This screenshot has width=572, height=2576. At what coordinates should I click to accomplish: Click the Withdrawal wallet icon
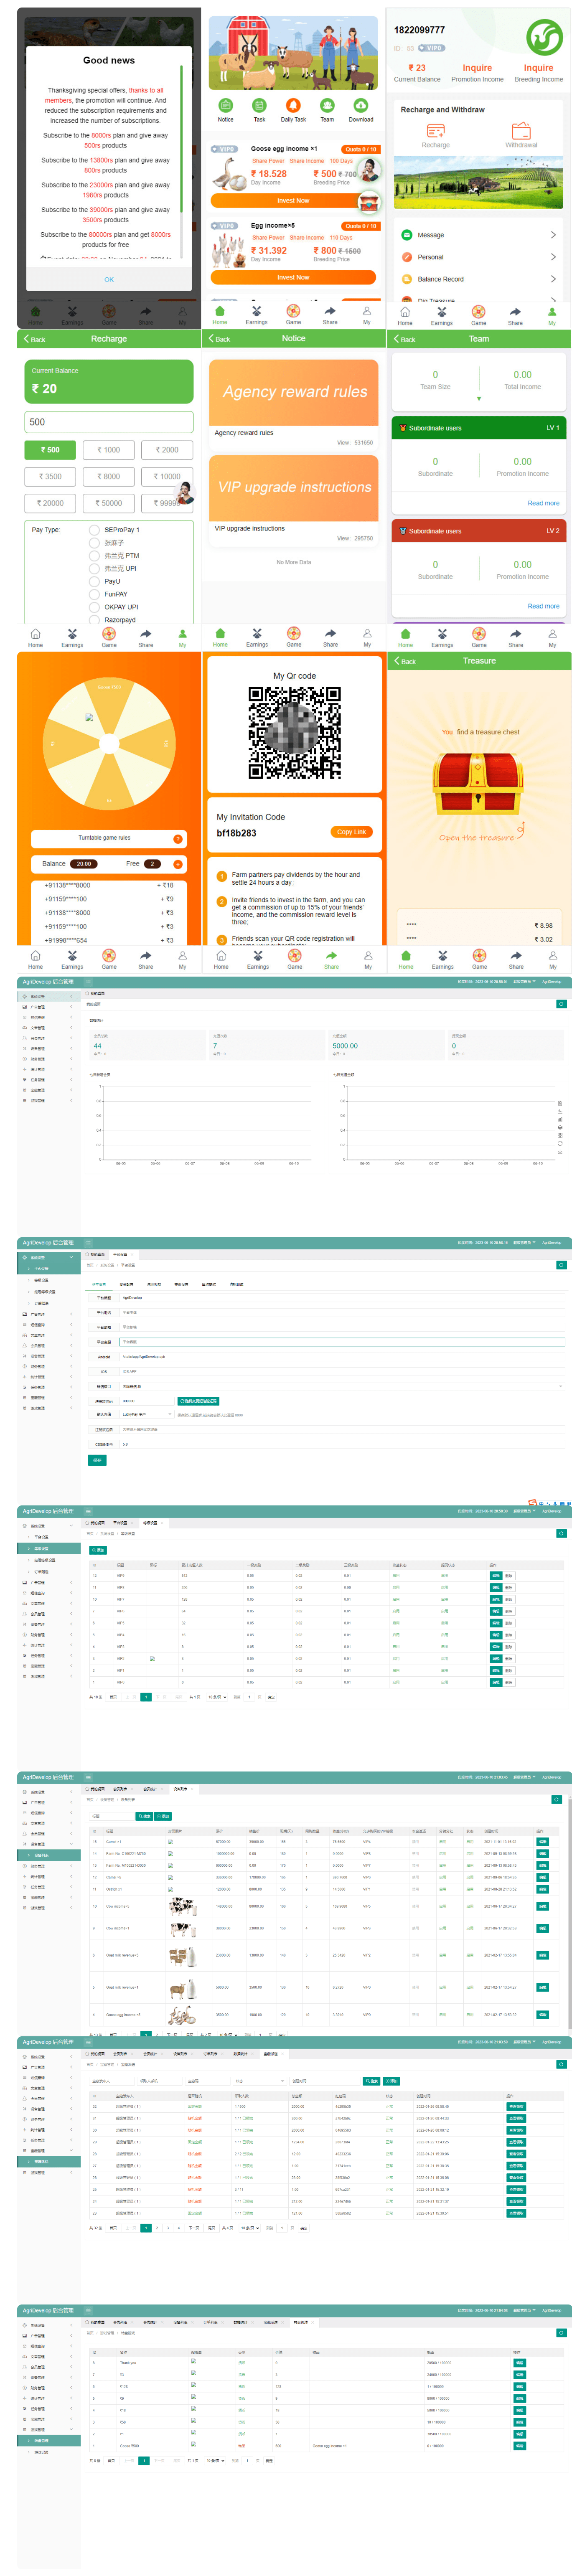pyautogui.click(x=521, y=131)
